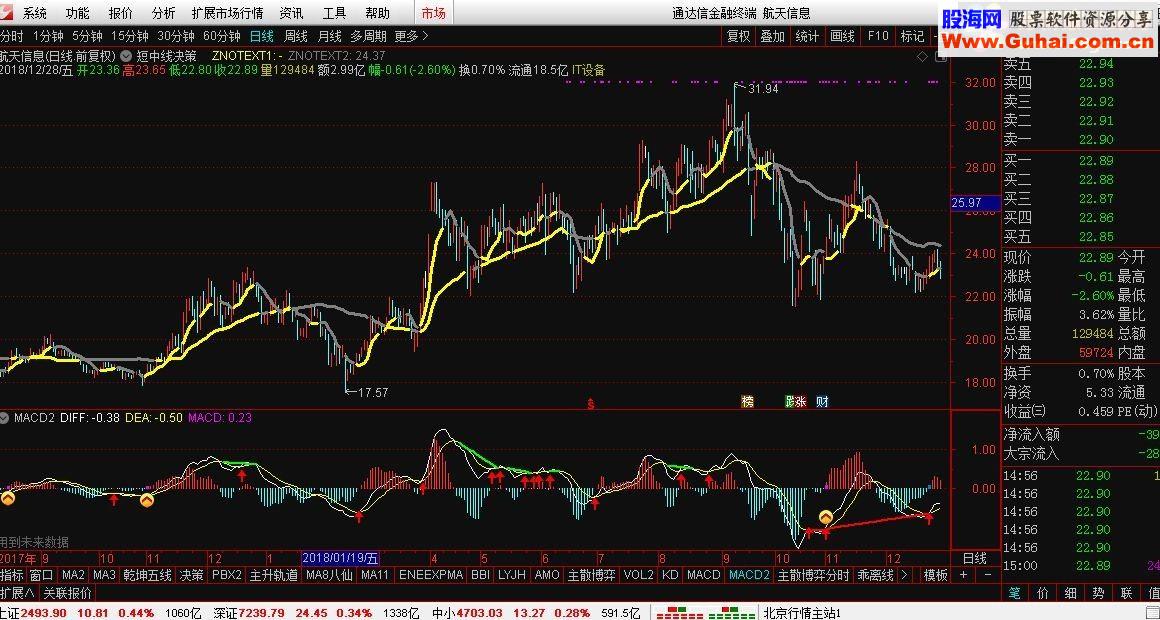
Task: Click the square window icon beside the diamond
Action: click(941, 56)
